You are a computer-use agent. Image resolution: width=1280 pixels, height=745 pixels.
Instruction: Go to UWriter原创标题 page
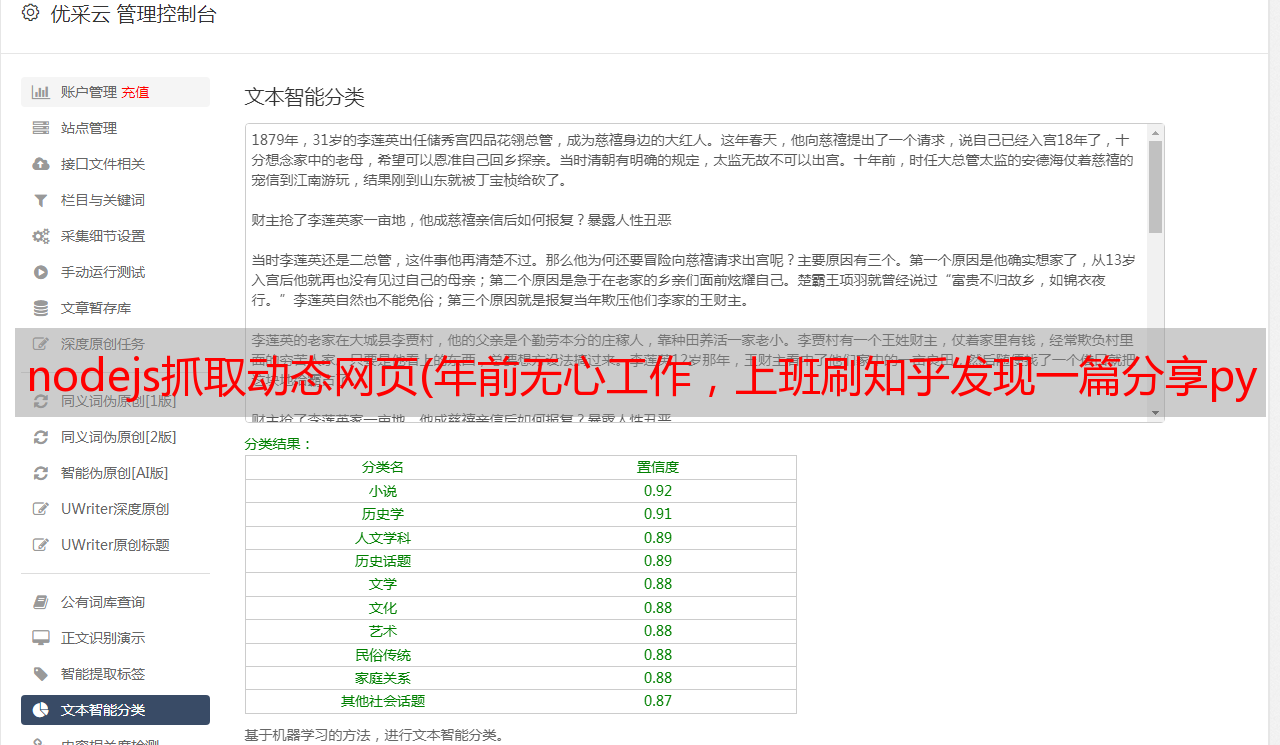pyautogui.click(x=115, y=545)
